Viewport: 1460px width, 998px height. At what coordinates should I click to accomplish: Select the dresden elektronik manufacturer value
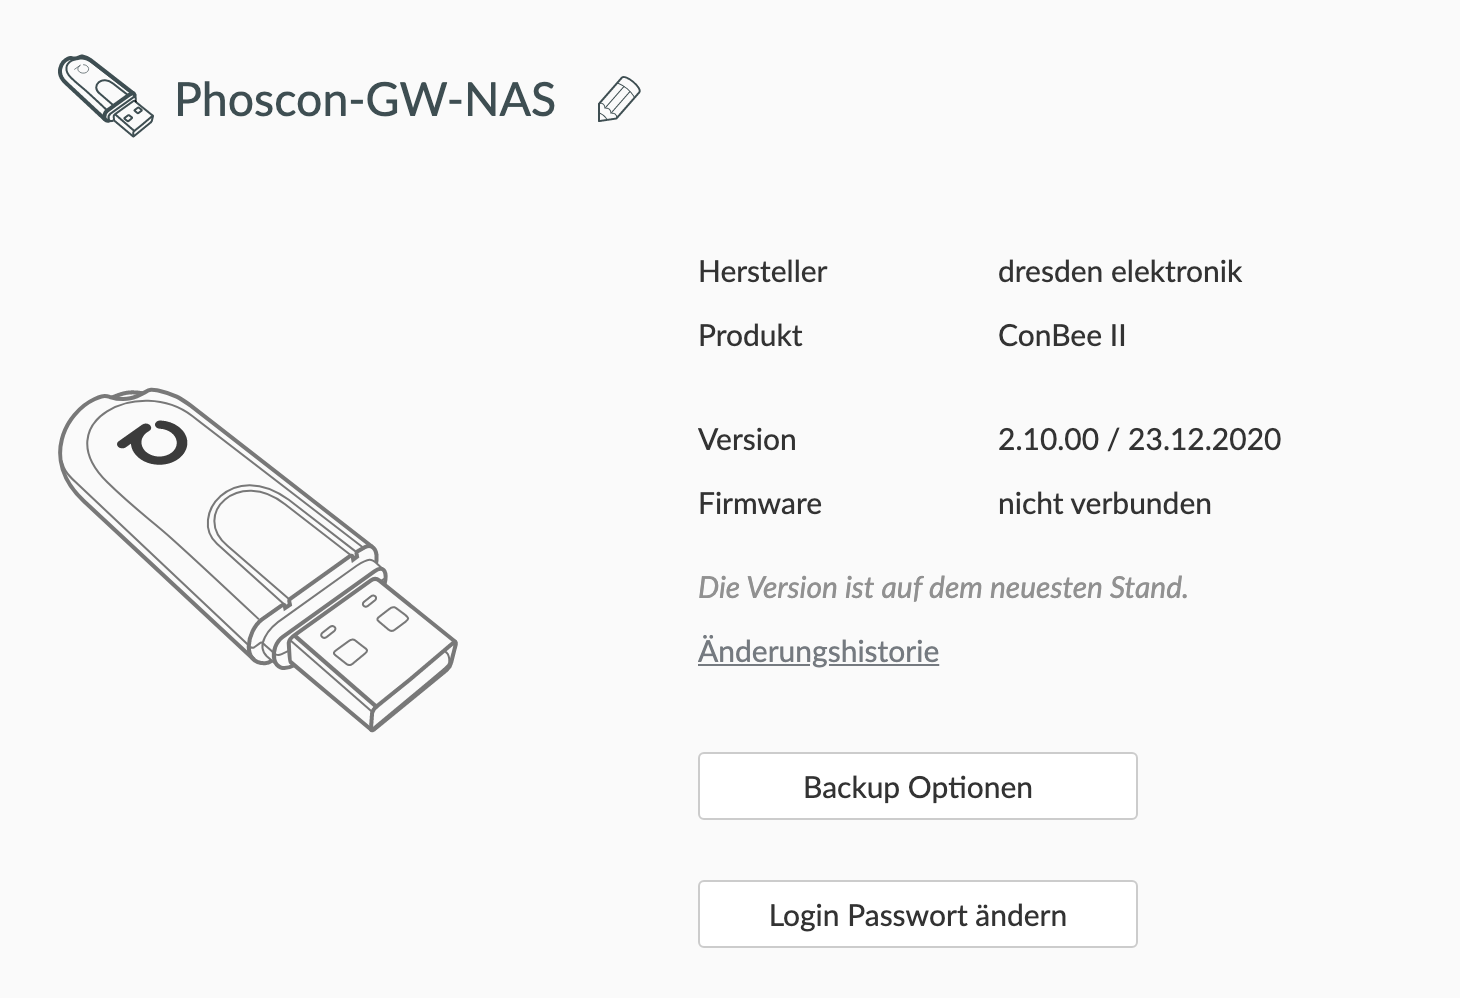(1119, 272)
